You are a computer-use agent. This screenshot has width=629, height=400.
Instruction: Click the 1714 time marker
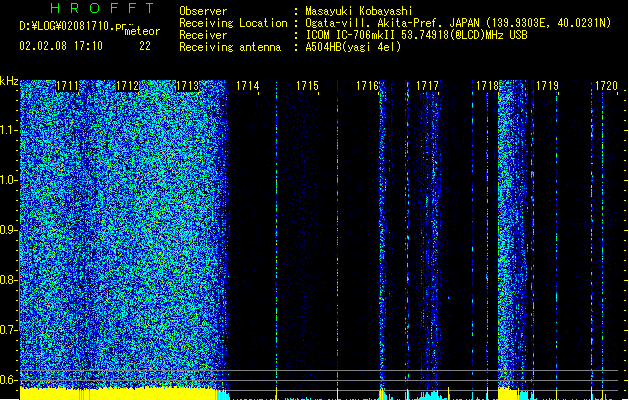click(x=248, y=86)
